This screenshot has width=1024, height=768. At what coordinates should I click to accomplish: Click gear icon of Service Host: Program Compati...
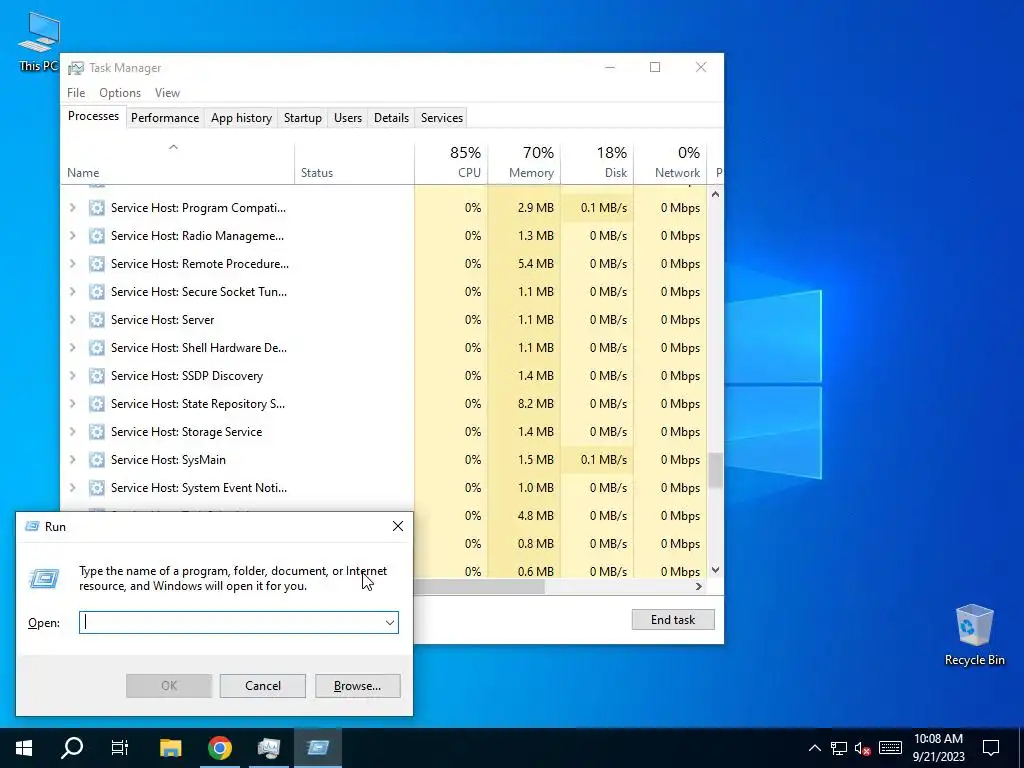point(97,208)
